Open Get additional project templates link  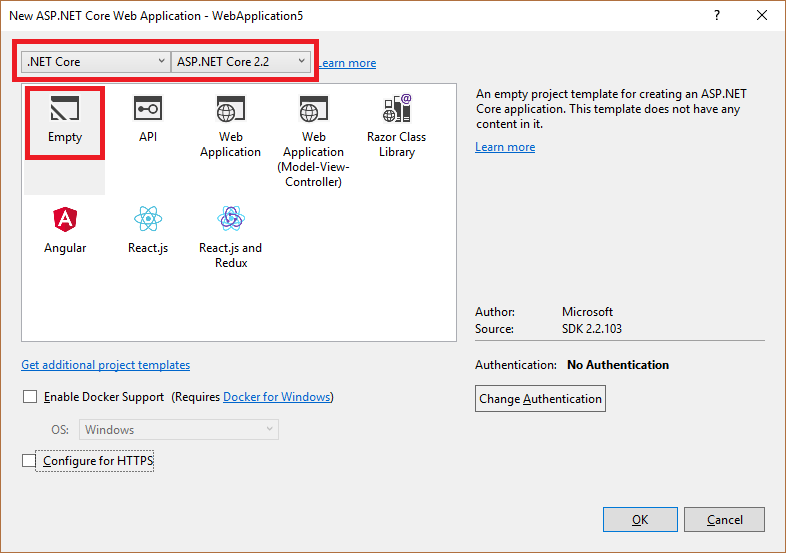pyautogui.click(x=106, y=364)
